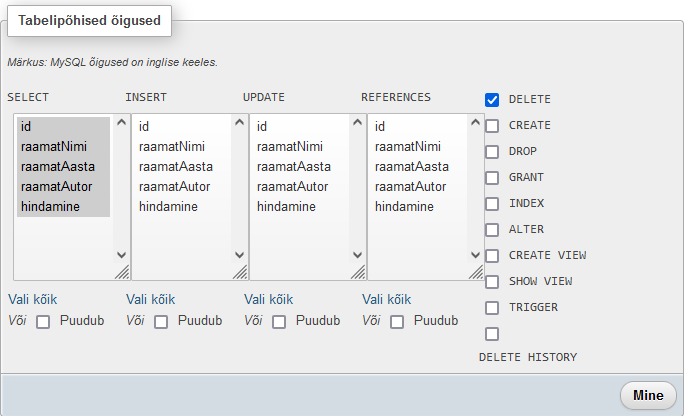Select hindamine in the UPDATE list
Screen dimensions: 686x416
(x=286, y=207)
